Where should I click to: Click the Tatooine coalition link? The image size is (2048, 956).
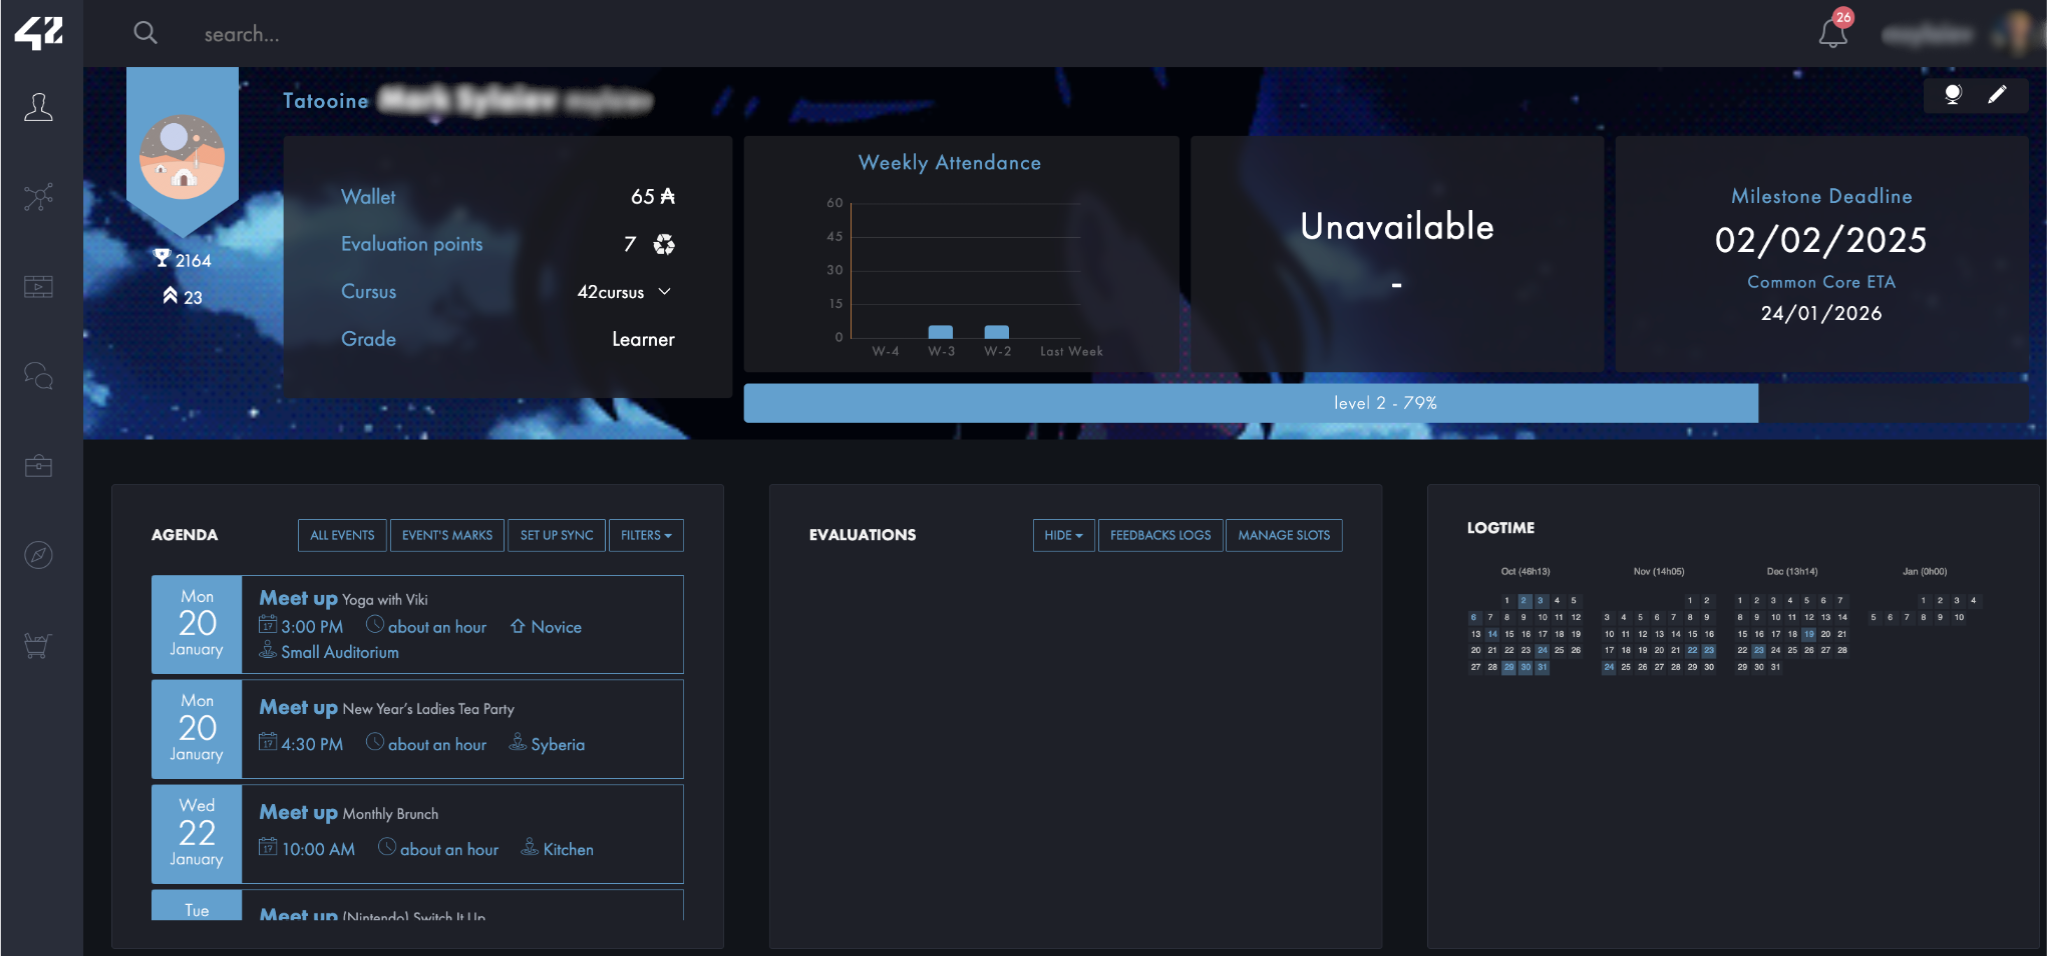pyautogui.click(x=326, y=101)
